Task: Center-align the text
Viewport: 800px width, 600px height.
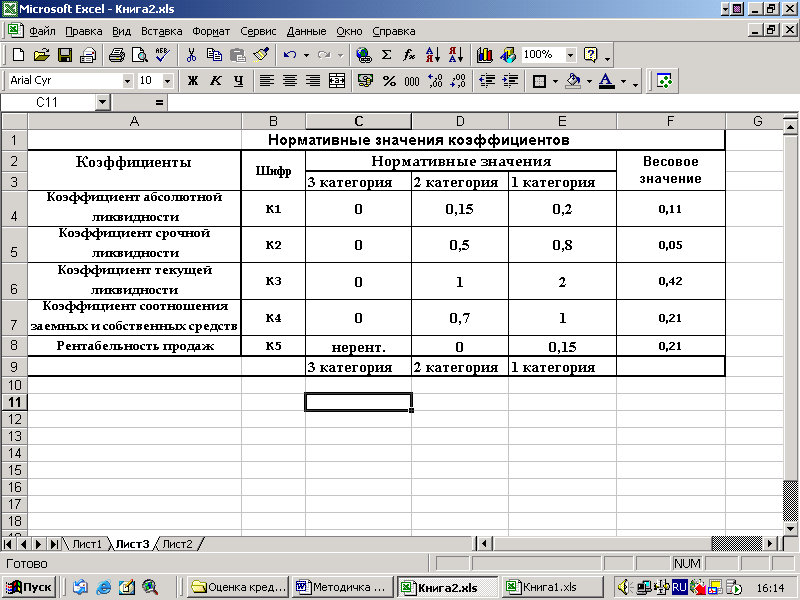Action: click(x=290, y=81)
